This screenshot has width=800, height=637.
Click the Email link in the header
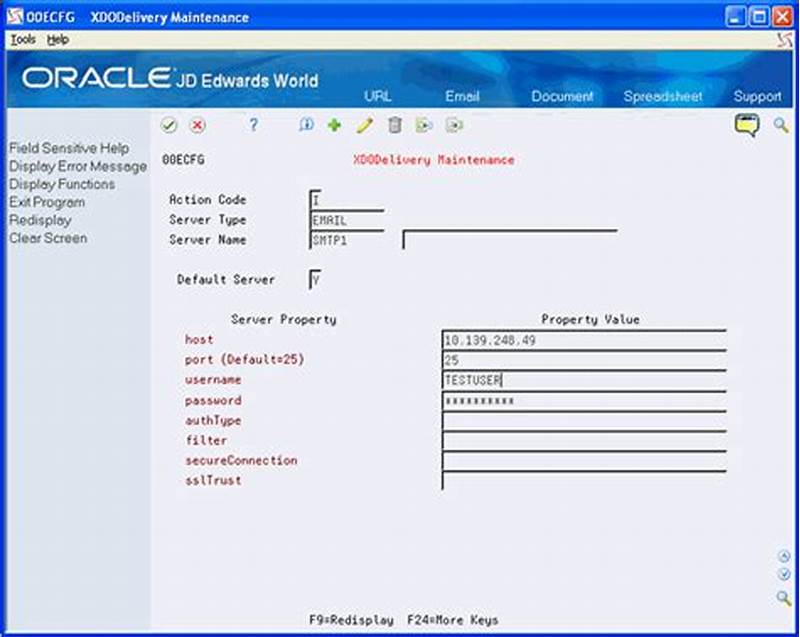point(461,97)
